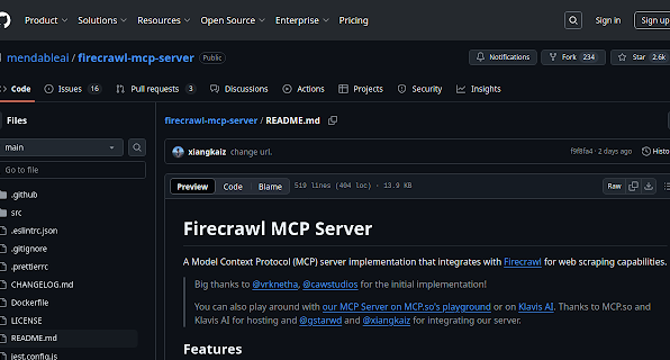This screenshot has height=360, width=670.
Task: Open the Insights tab
Action: tap(479, 89)
